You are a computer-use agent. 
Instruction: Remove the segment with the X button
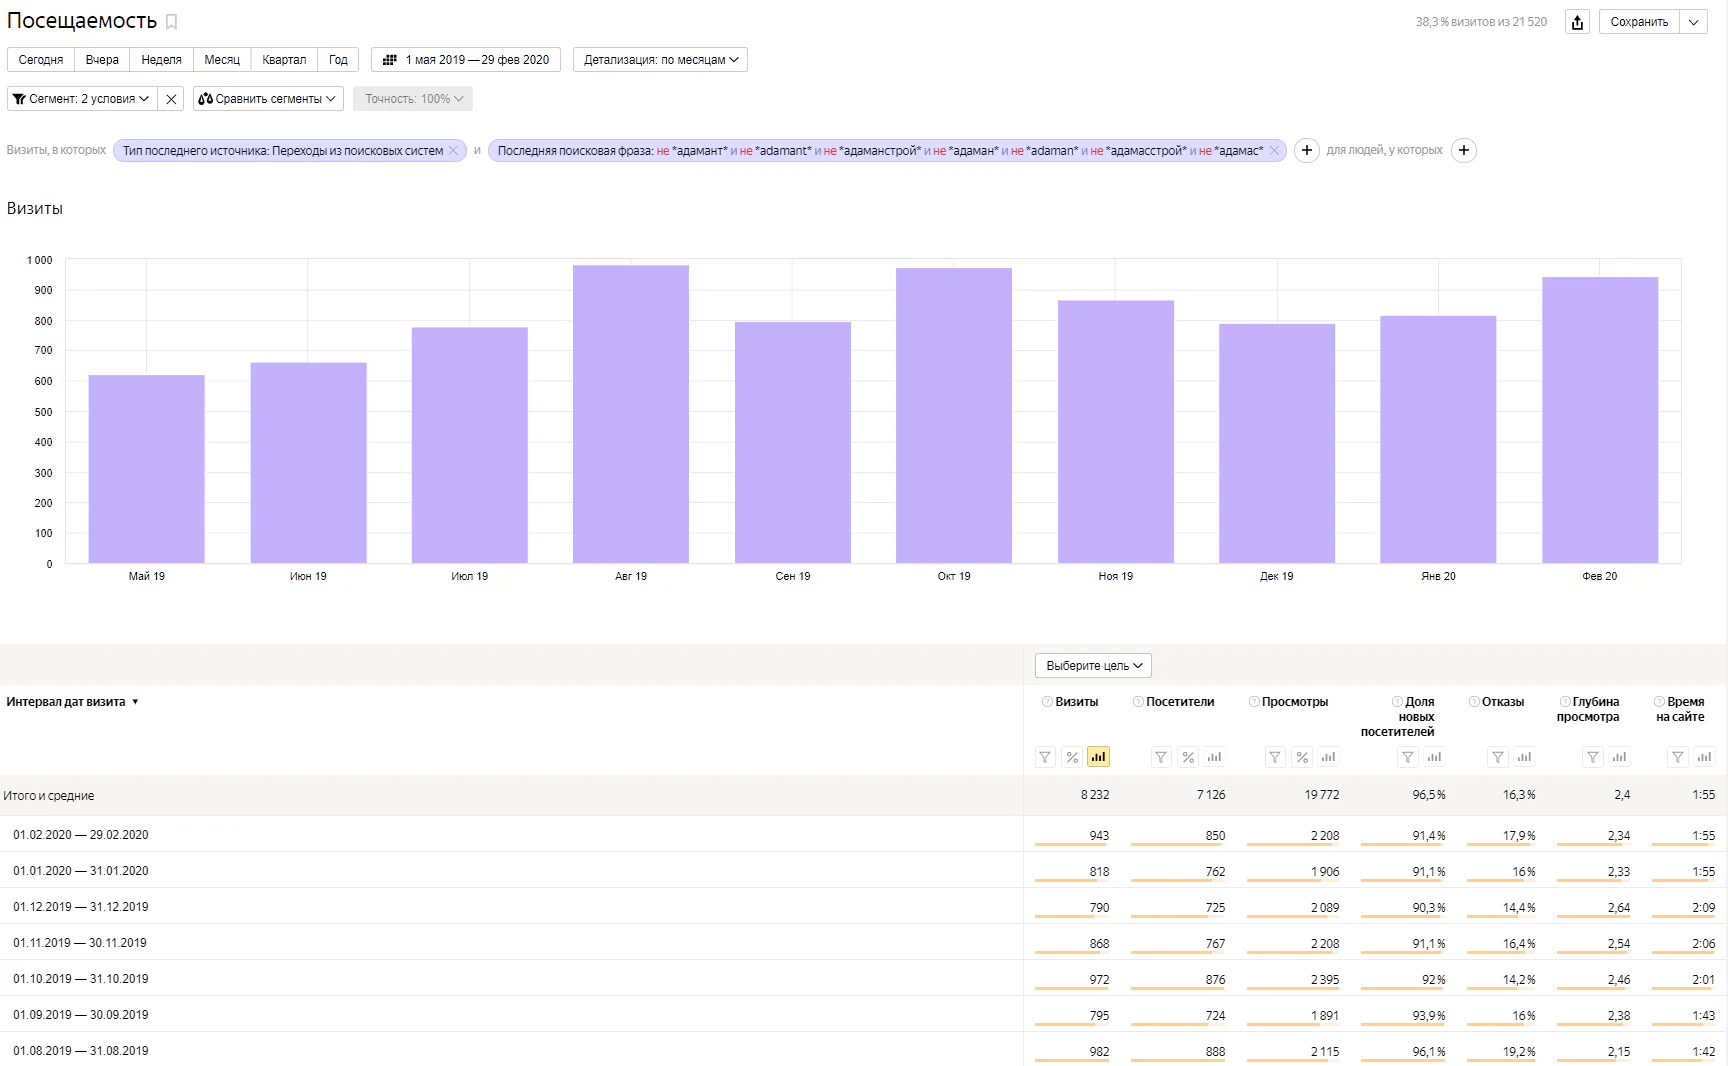coord(171,99)
